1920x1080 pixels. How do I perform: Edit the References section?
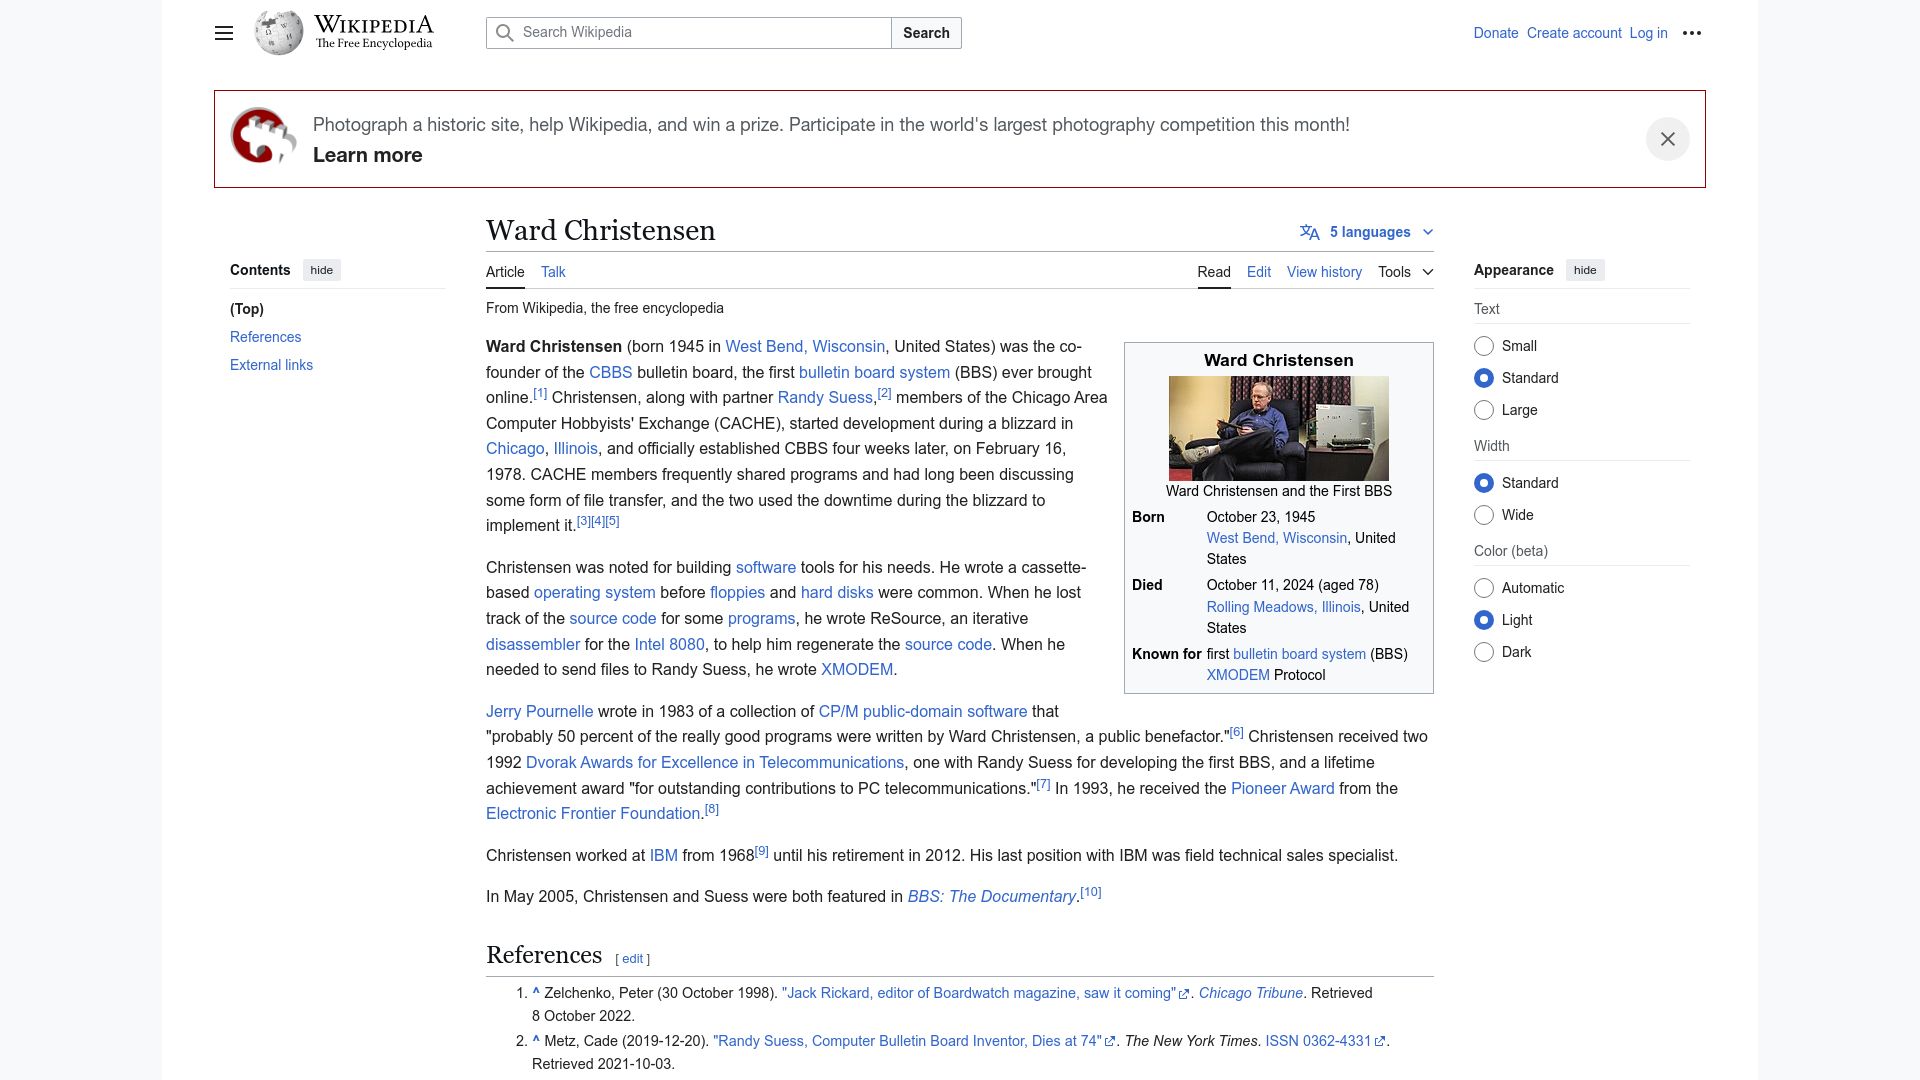[x=633, y=959]
